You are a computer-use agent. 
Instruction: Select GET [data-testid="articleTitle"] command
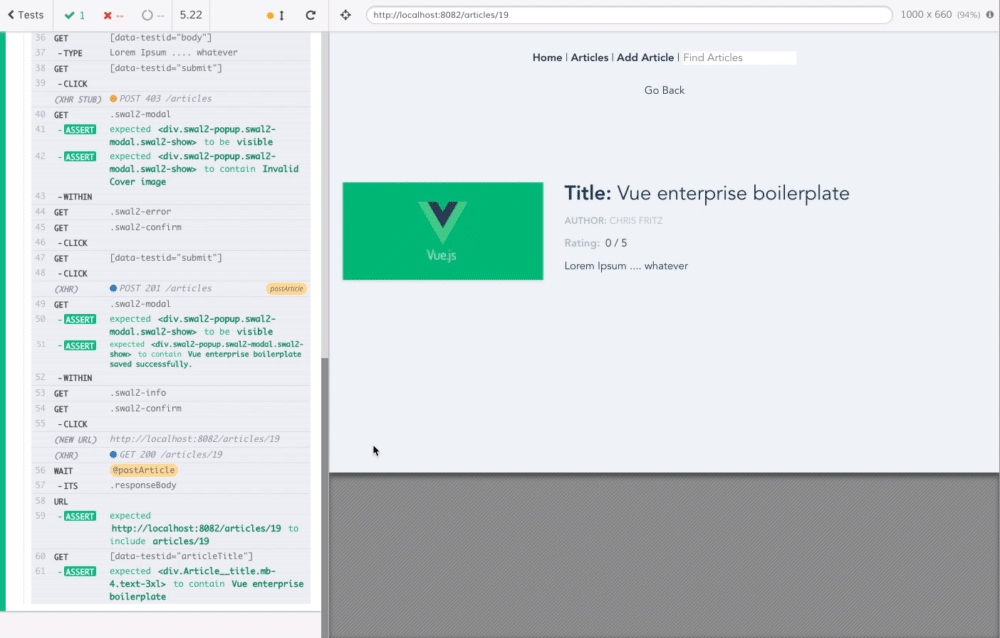[171, 556]
